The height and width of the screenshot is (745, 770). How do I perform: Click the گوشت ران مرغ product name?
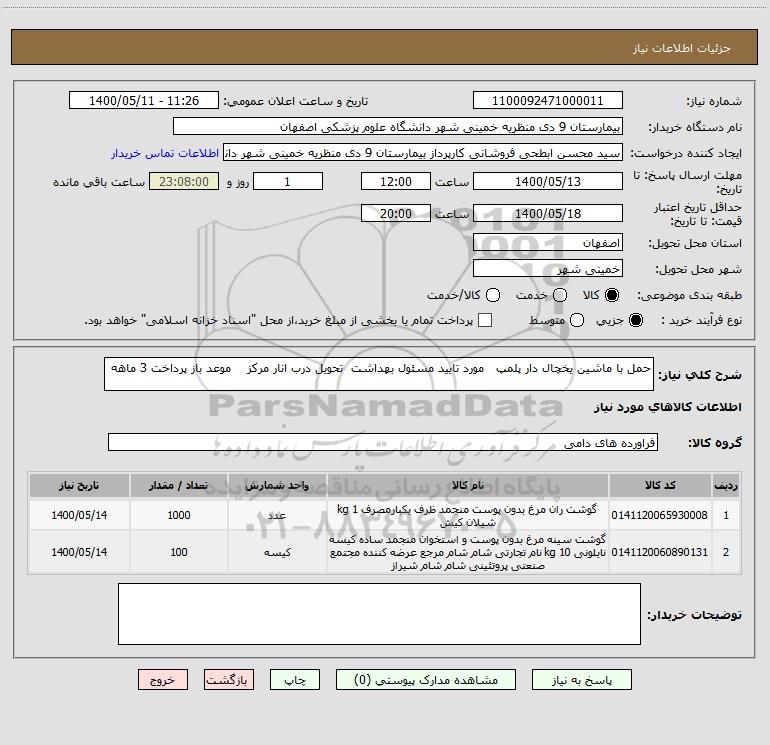(x=468, y=516)
